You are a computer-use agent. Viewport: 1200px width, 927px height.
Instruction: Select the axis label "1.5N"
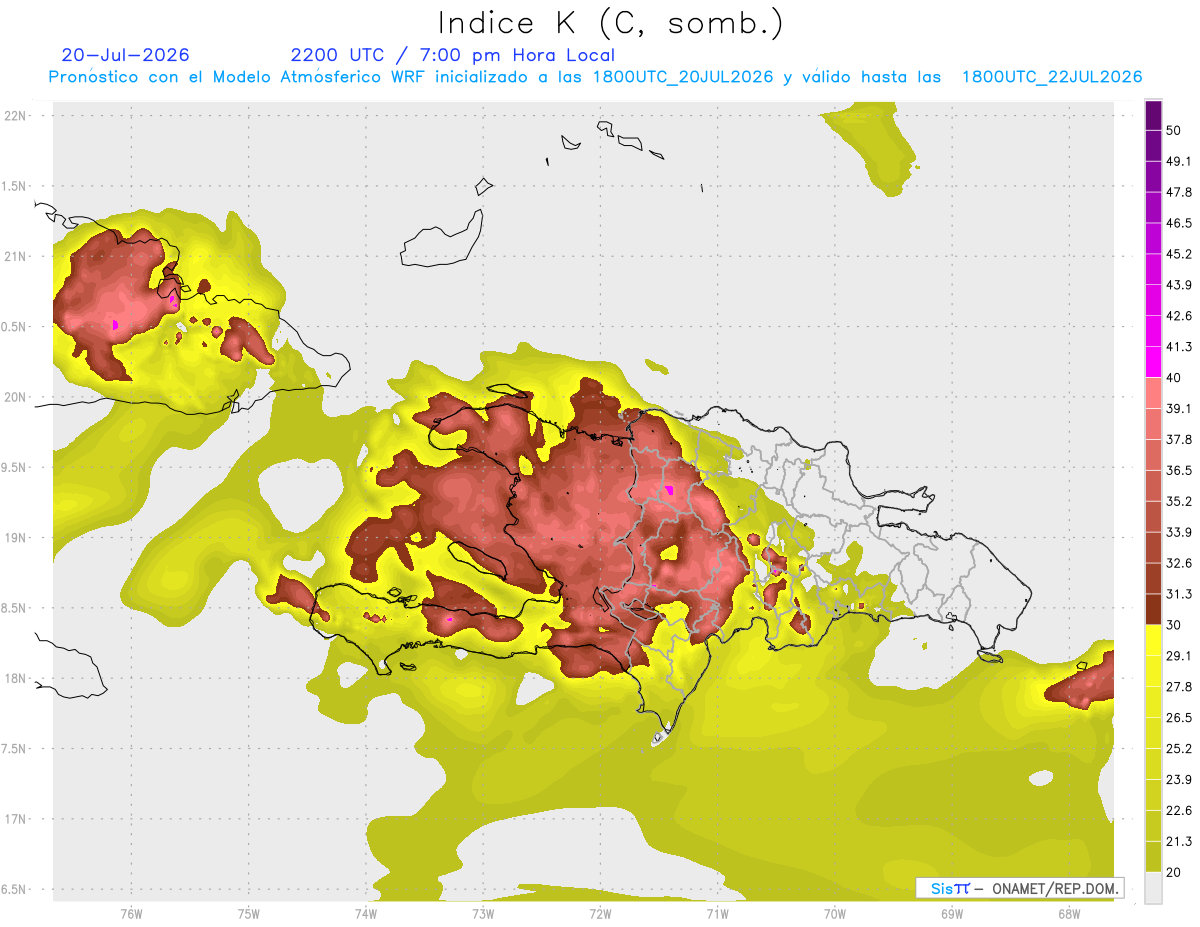(15, 186)
